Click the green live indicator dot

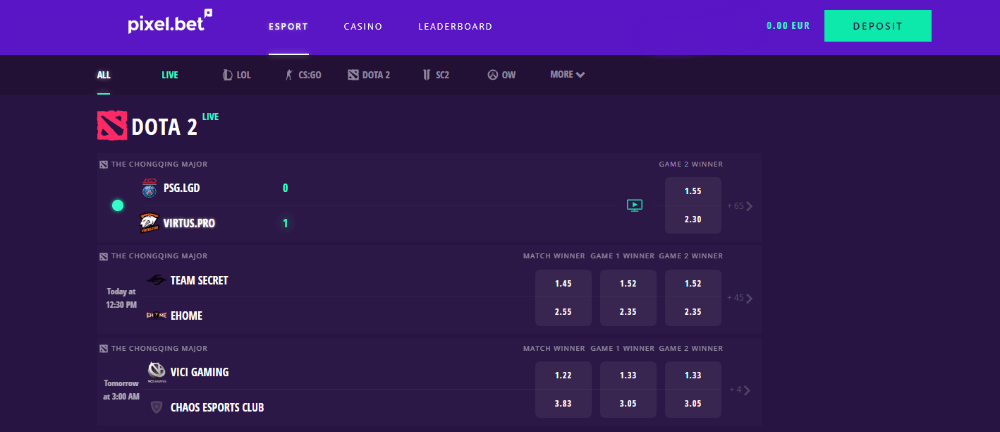coord(117,205)
